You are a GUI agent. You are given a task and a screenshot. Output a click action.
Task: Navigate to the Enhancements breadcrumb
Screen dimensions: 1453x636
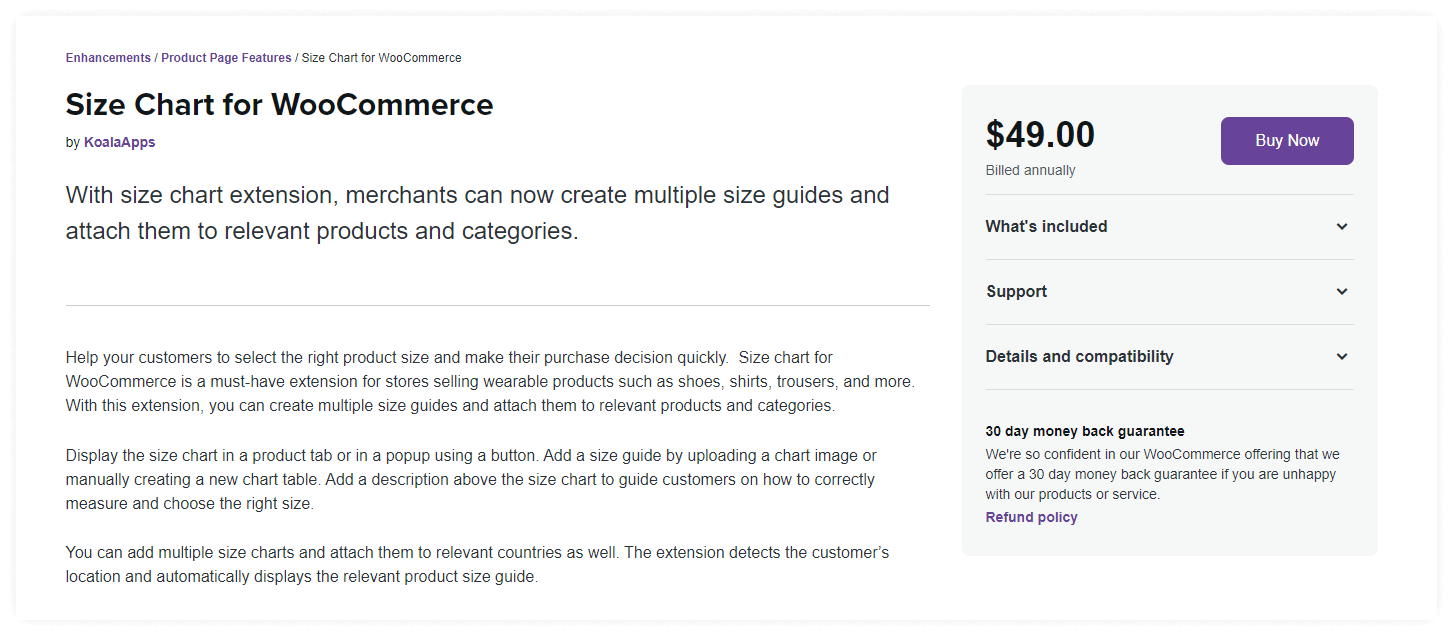(108, 57)
